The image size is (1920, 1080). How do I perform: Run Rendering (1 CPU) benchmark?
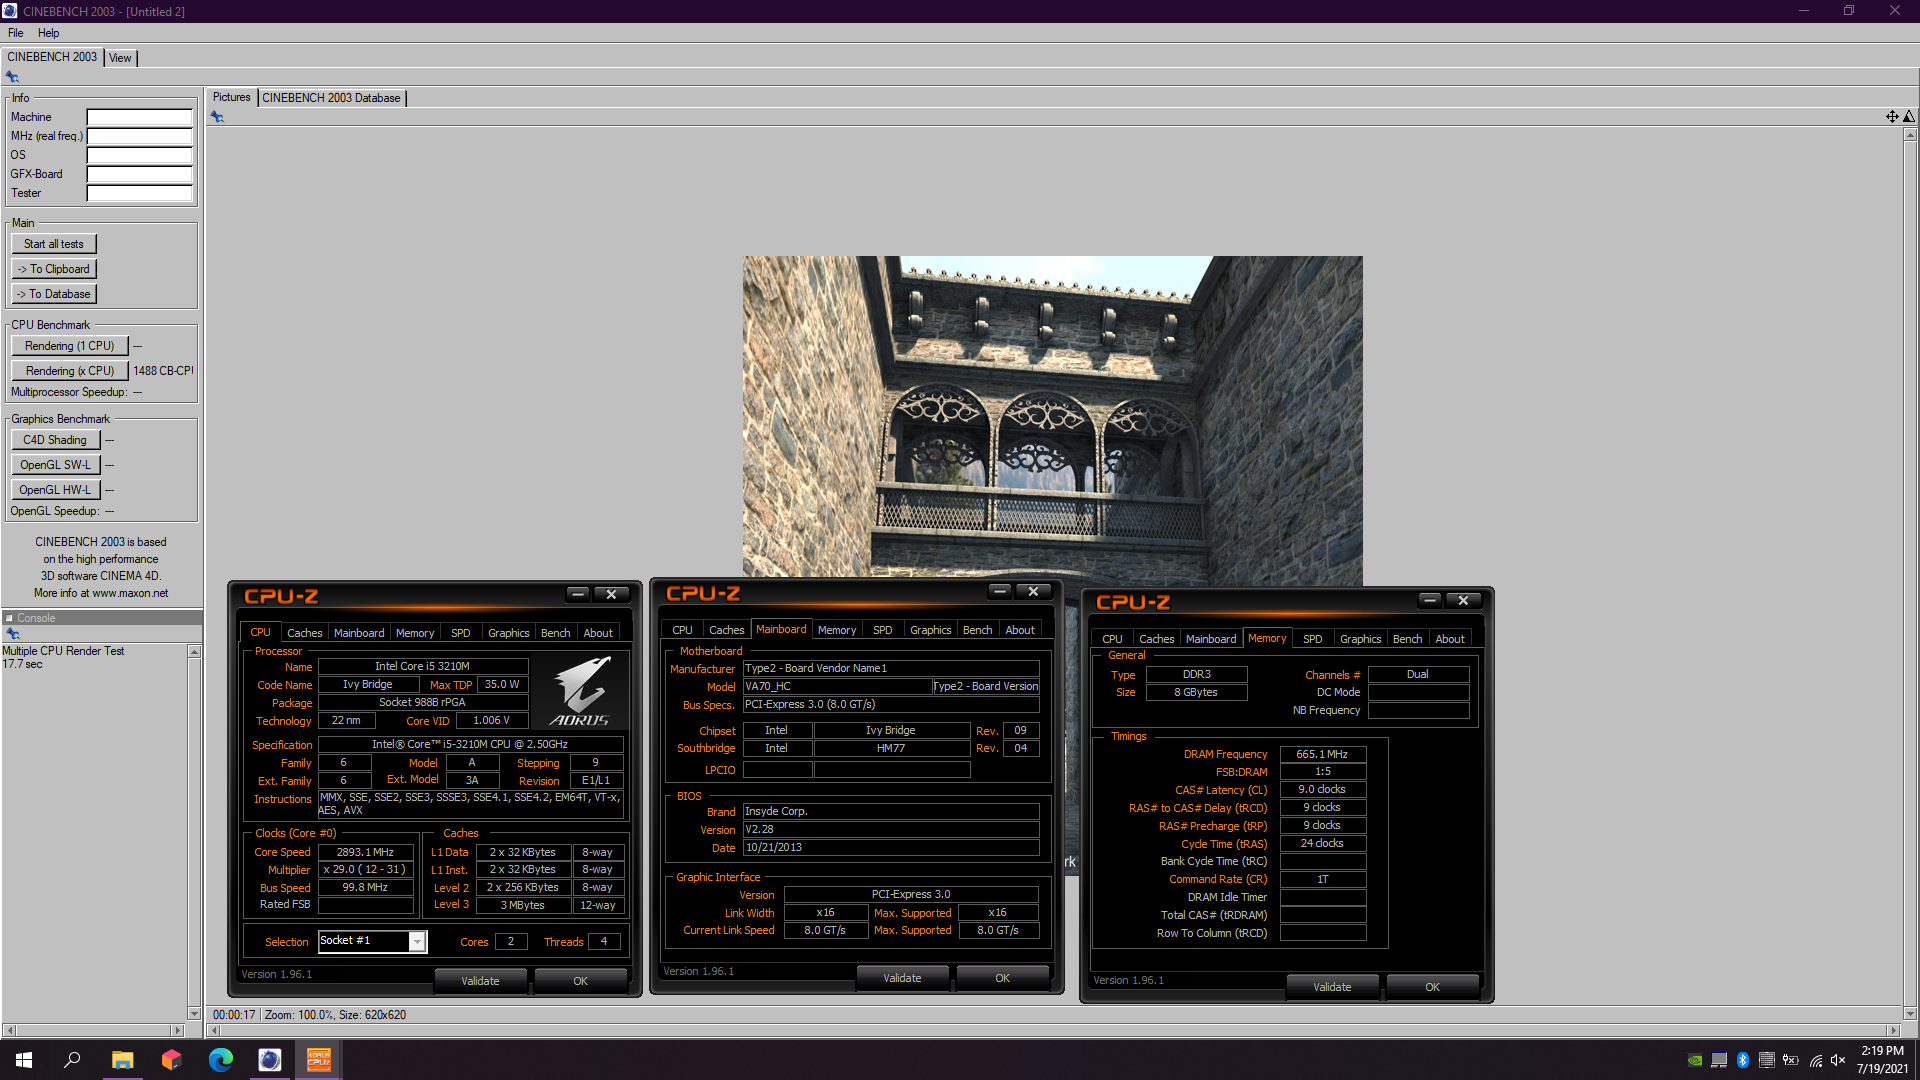[x=70, y=346]
